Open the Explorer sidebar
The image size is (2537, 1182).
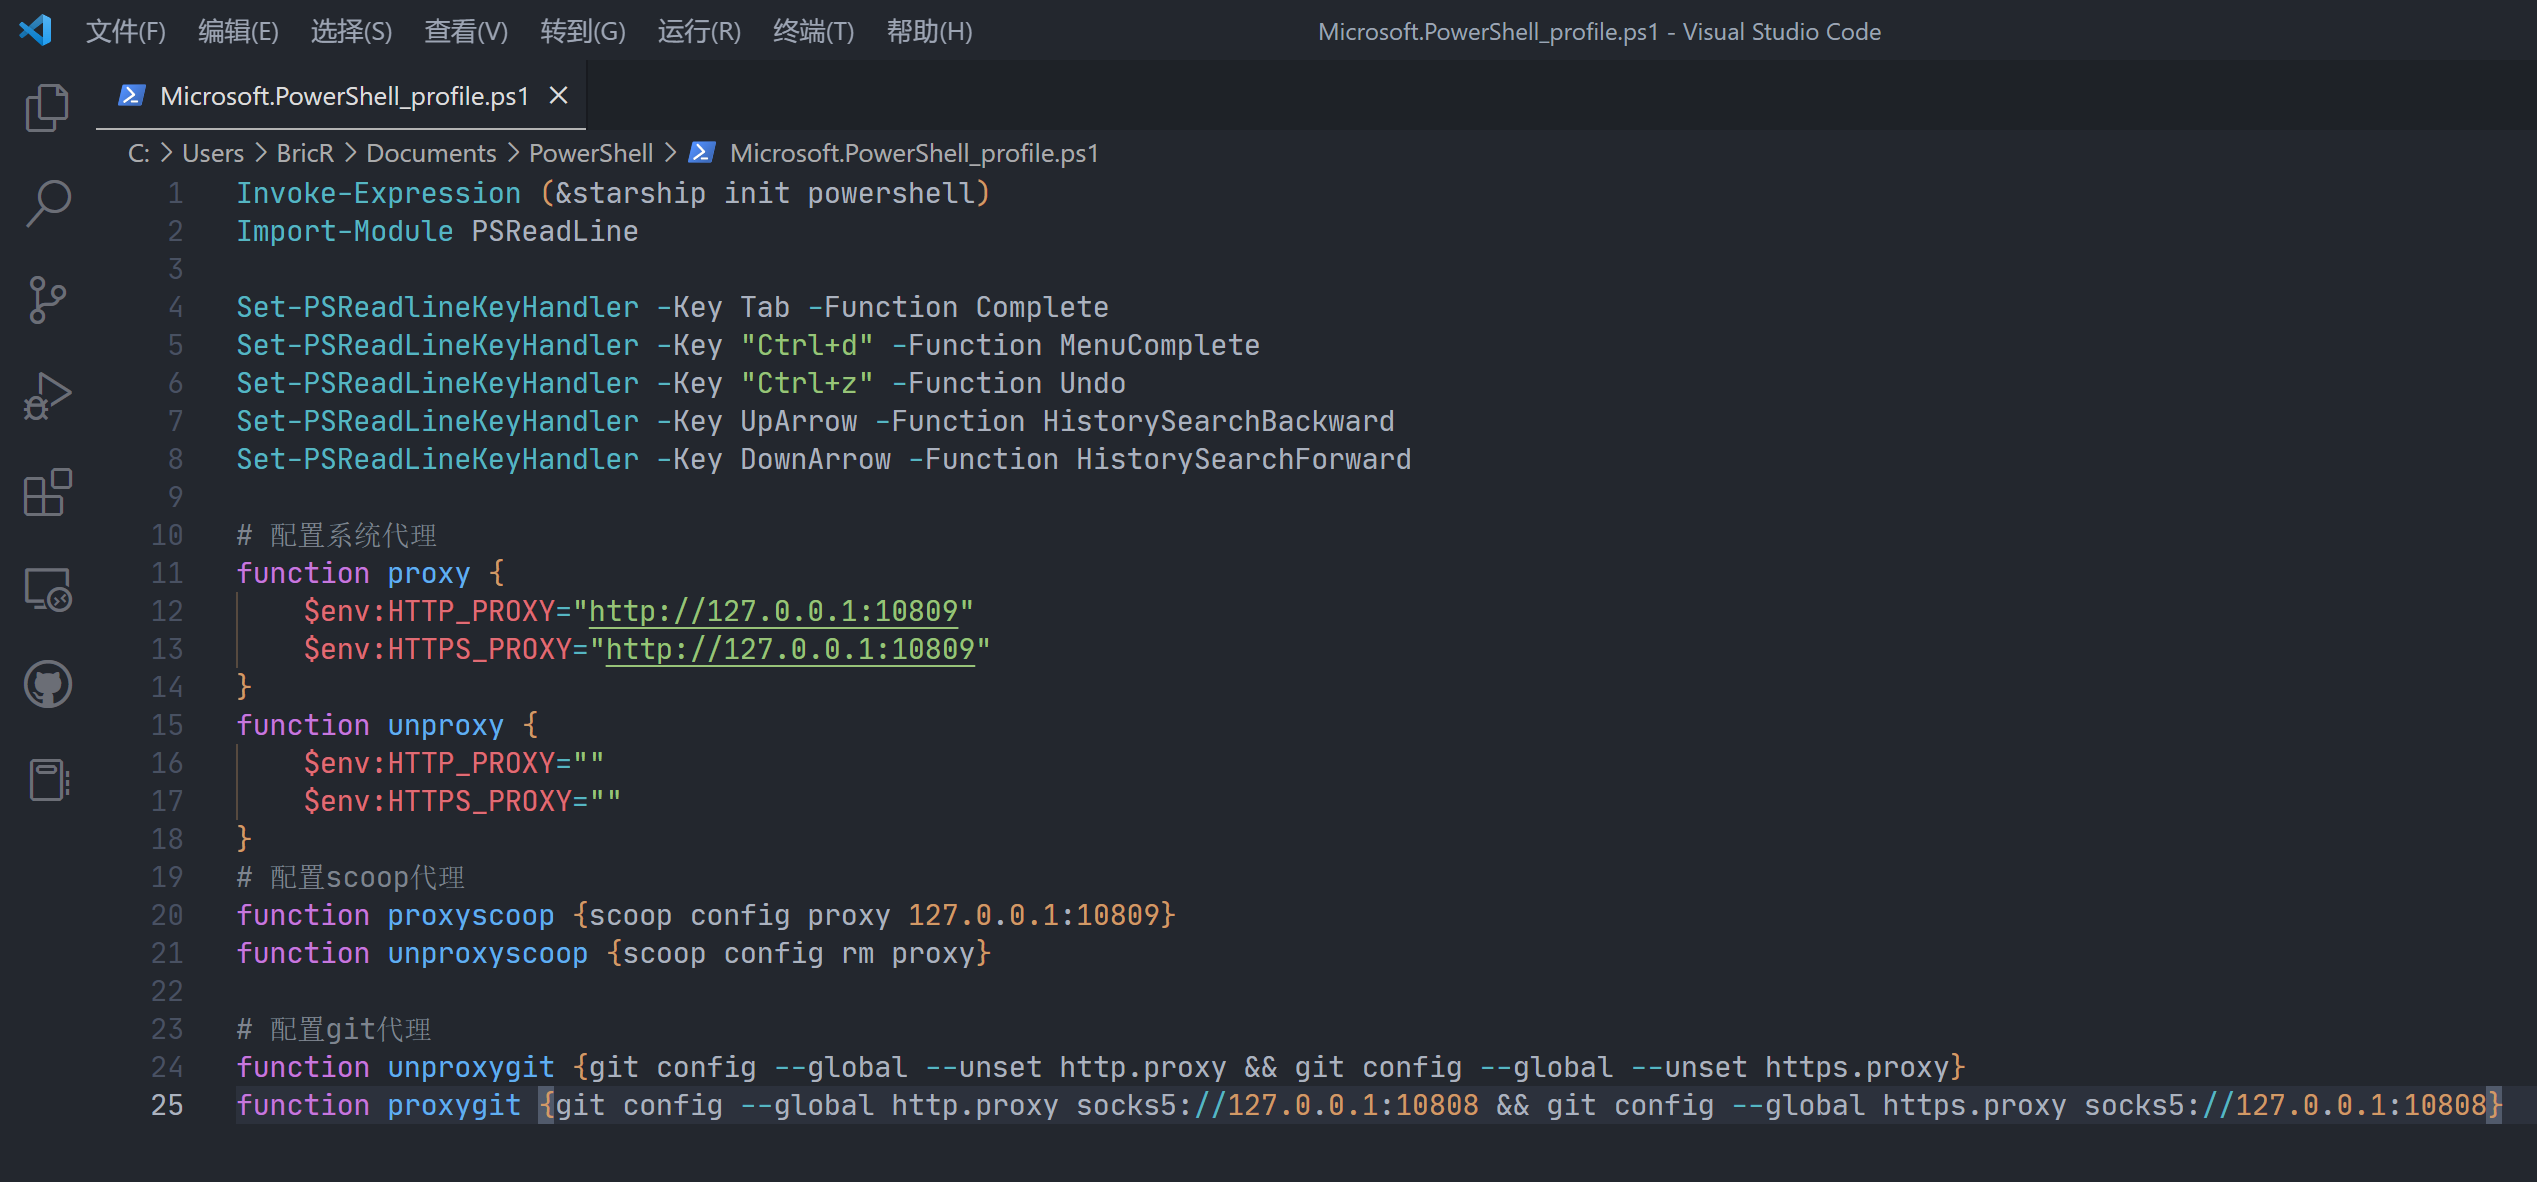pos(46,107)
